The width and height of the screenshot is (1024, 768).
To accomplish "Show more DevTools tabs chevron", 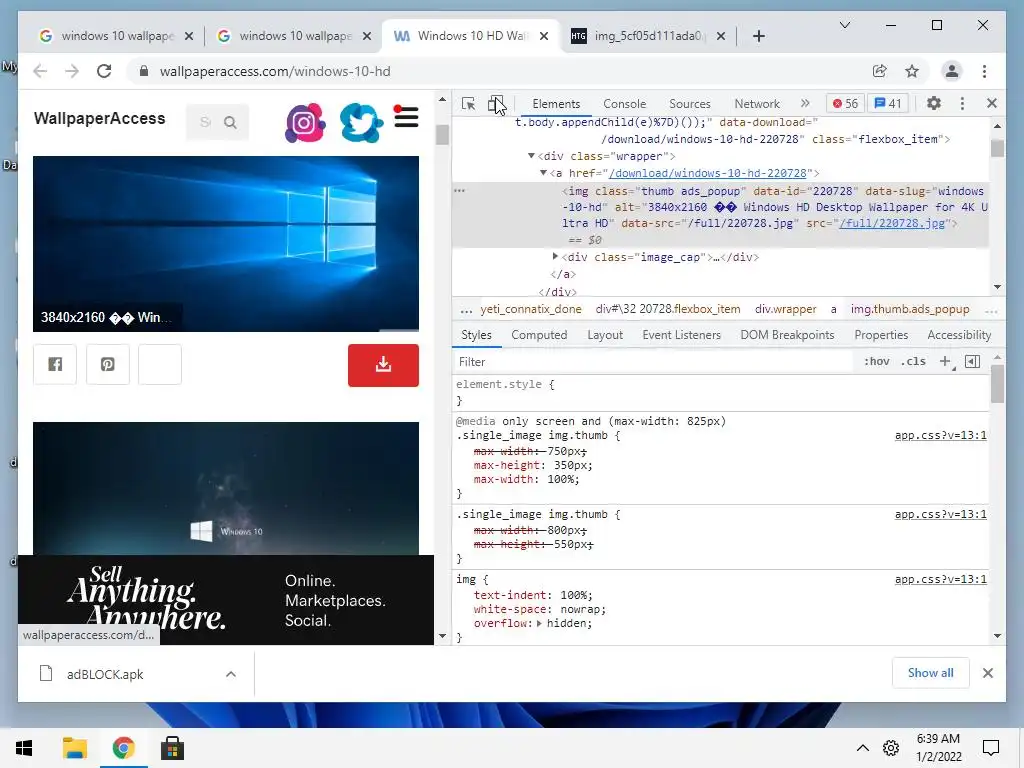I will (x=805, y=103).
